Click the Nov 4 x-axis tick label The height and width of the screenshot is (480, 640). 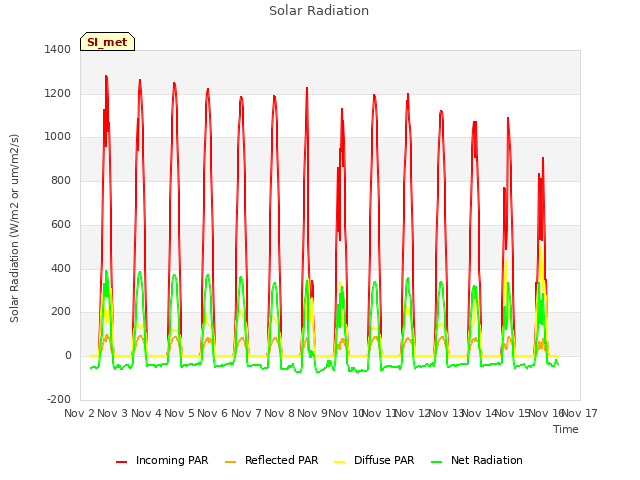tap(147, 413)
